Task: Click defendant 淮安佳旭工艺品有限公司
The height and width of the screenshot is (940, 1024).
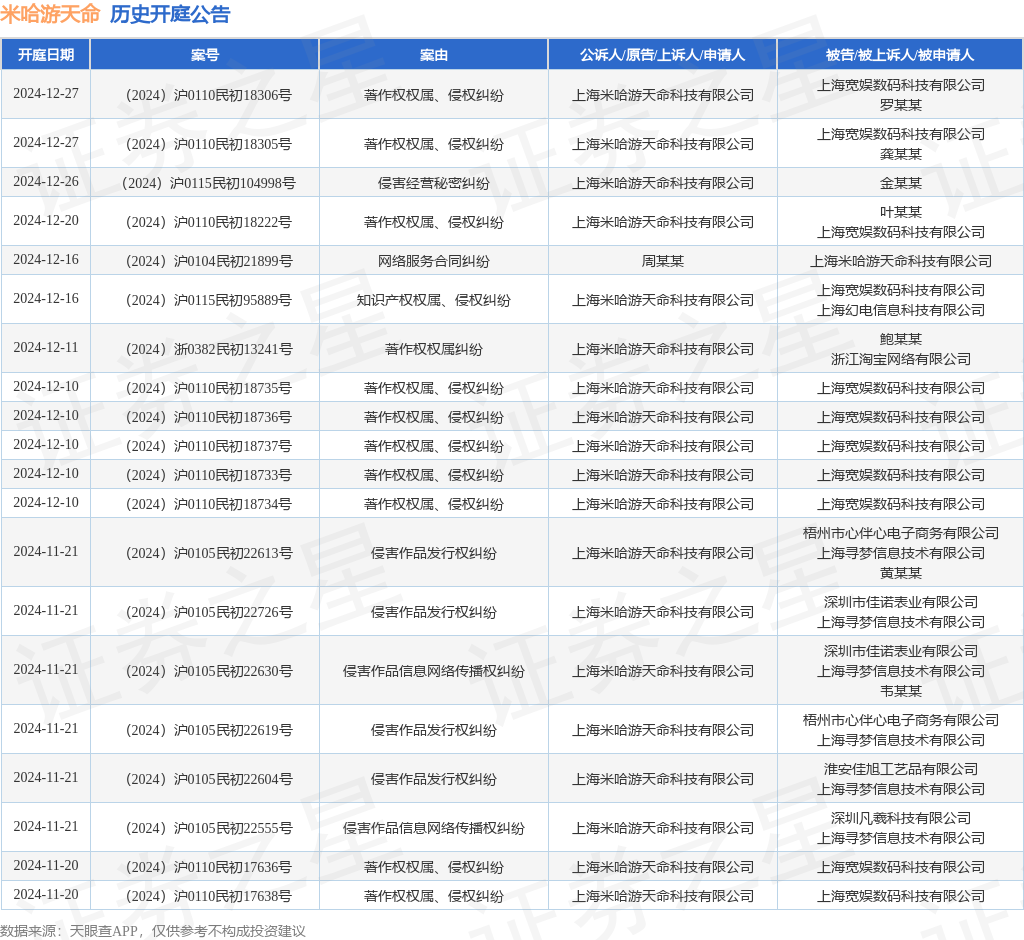Action: (901, 770)
